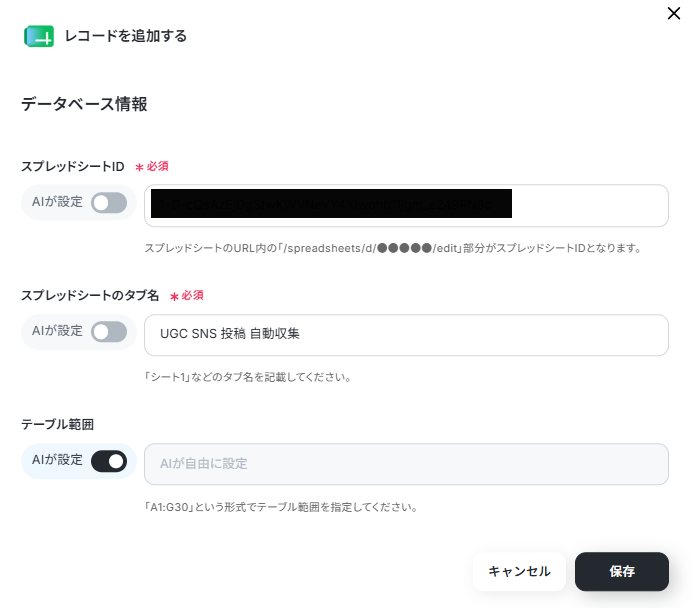Image resolution: width=697 pixels, height=608 pixels.
Task: Save settings with the 保存 button
Action: click(x=622, y=572)
